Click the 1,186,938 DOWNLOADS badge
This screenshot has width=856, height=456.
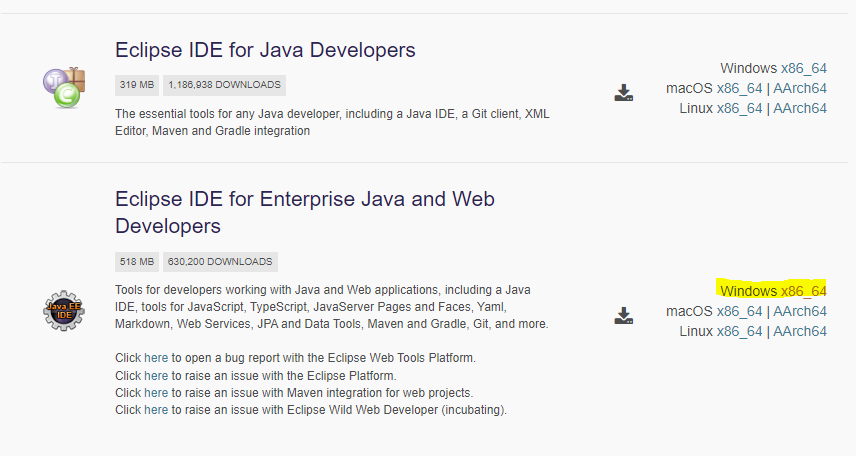point(224,85)
